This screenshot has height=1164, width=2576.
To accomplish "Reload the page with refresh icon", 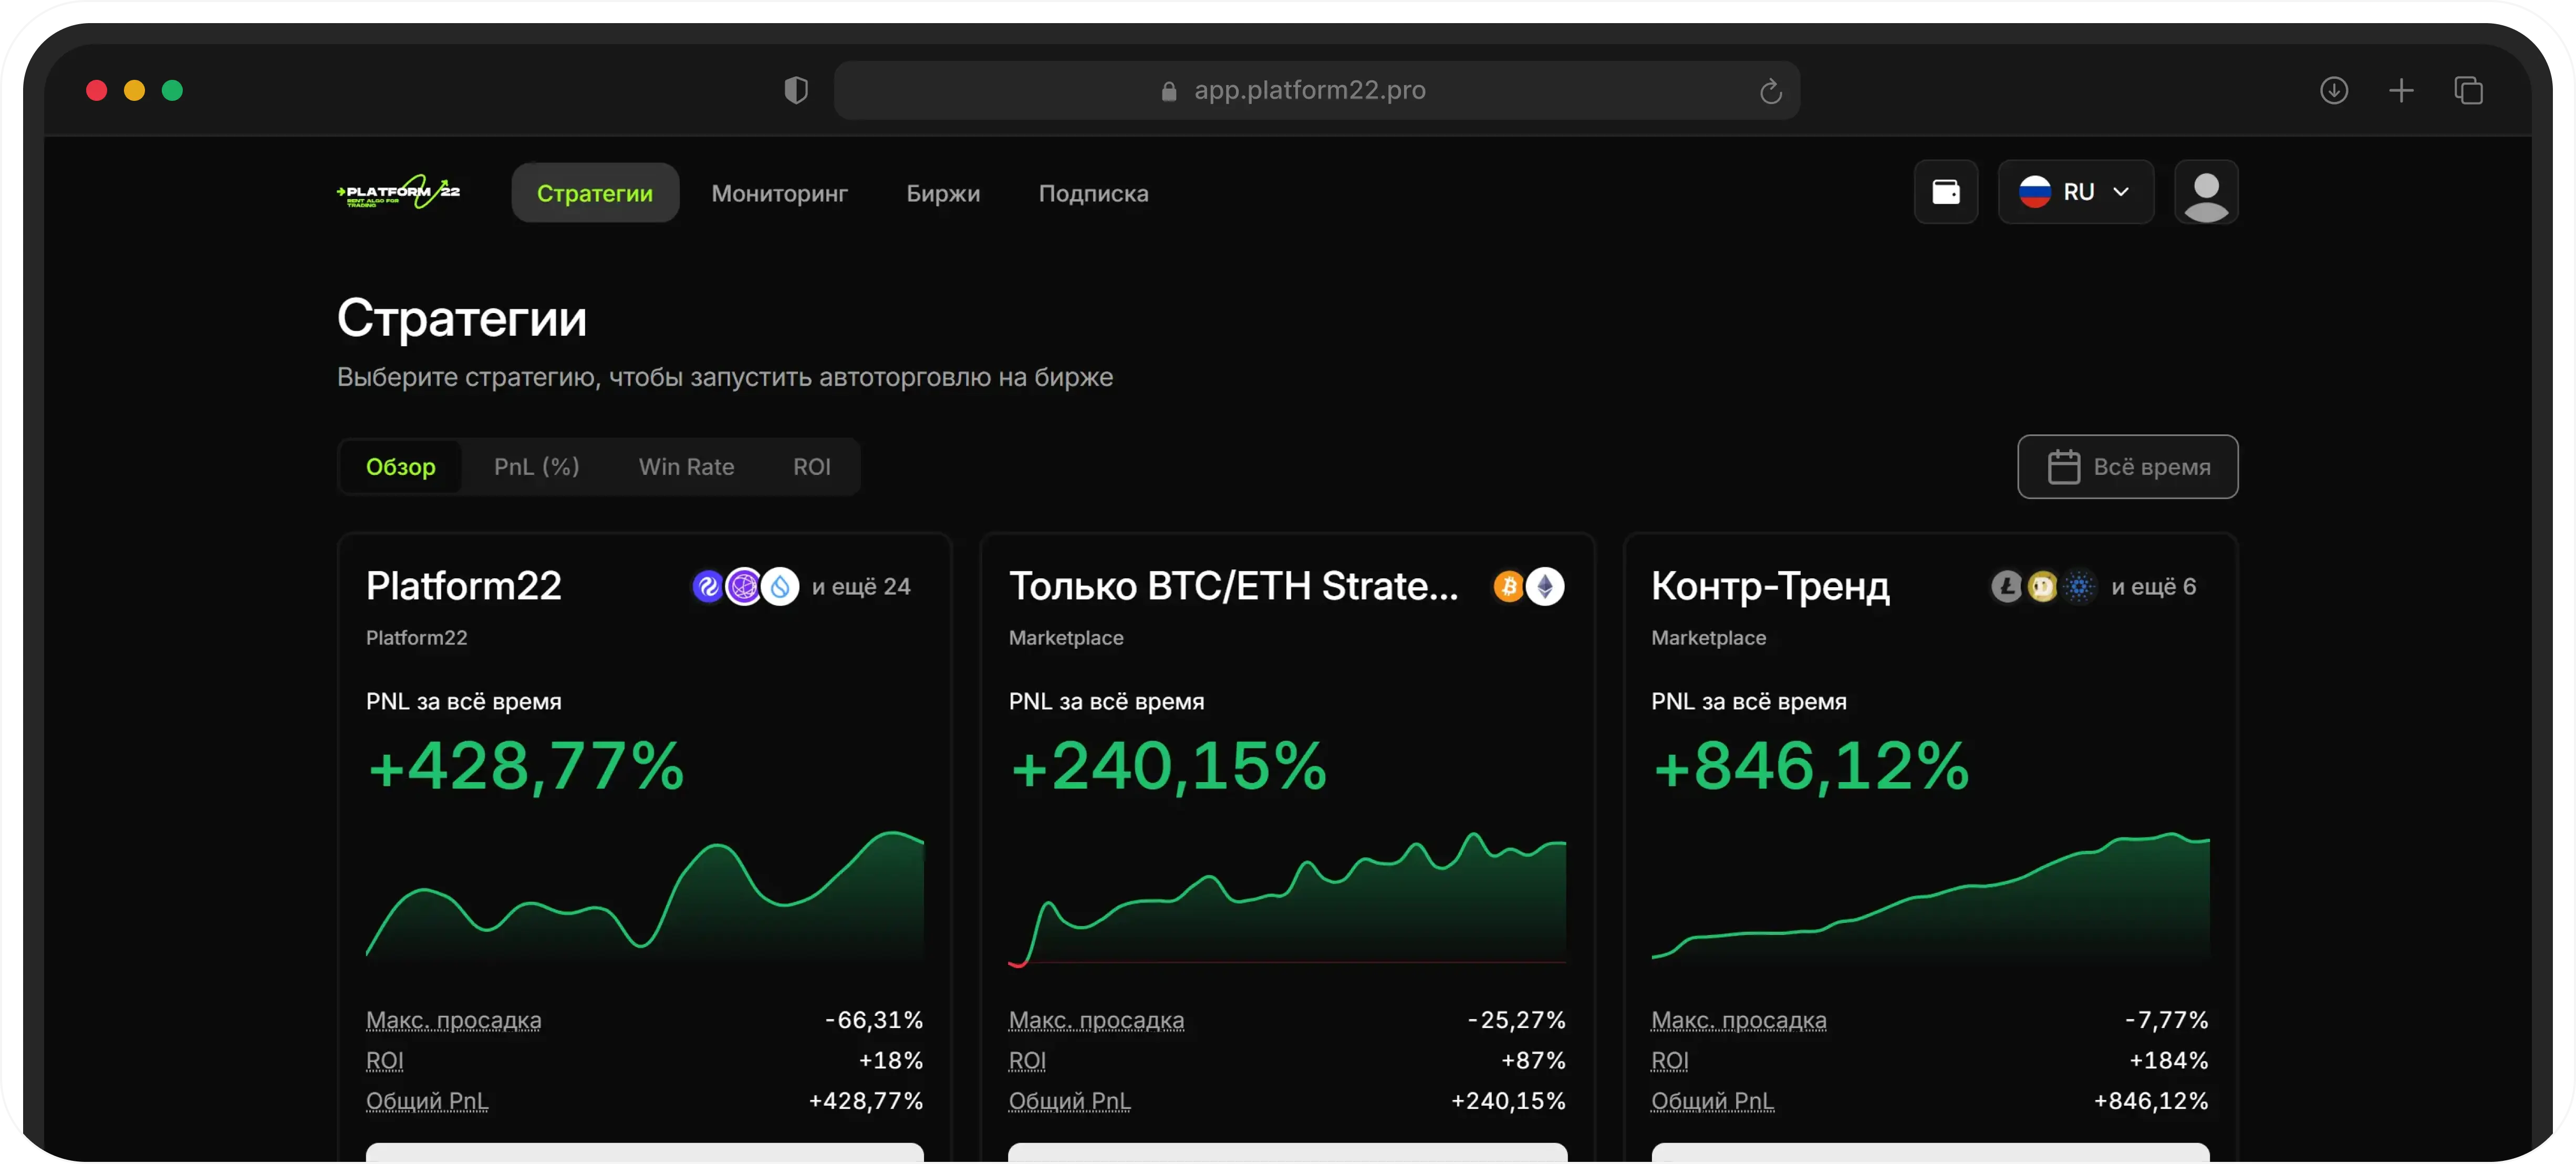I will [x=1770, y=91].
